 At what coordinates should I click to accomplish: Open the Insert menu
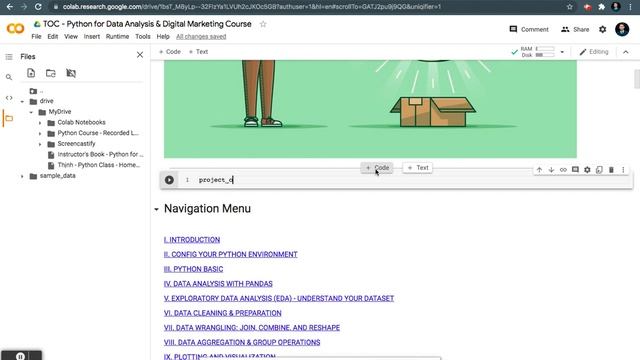coord(92,36)
